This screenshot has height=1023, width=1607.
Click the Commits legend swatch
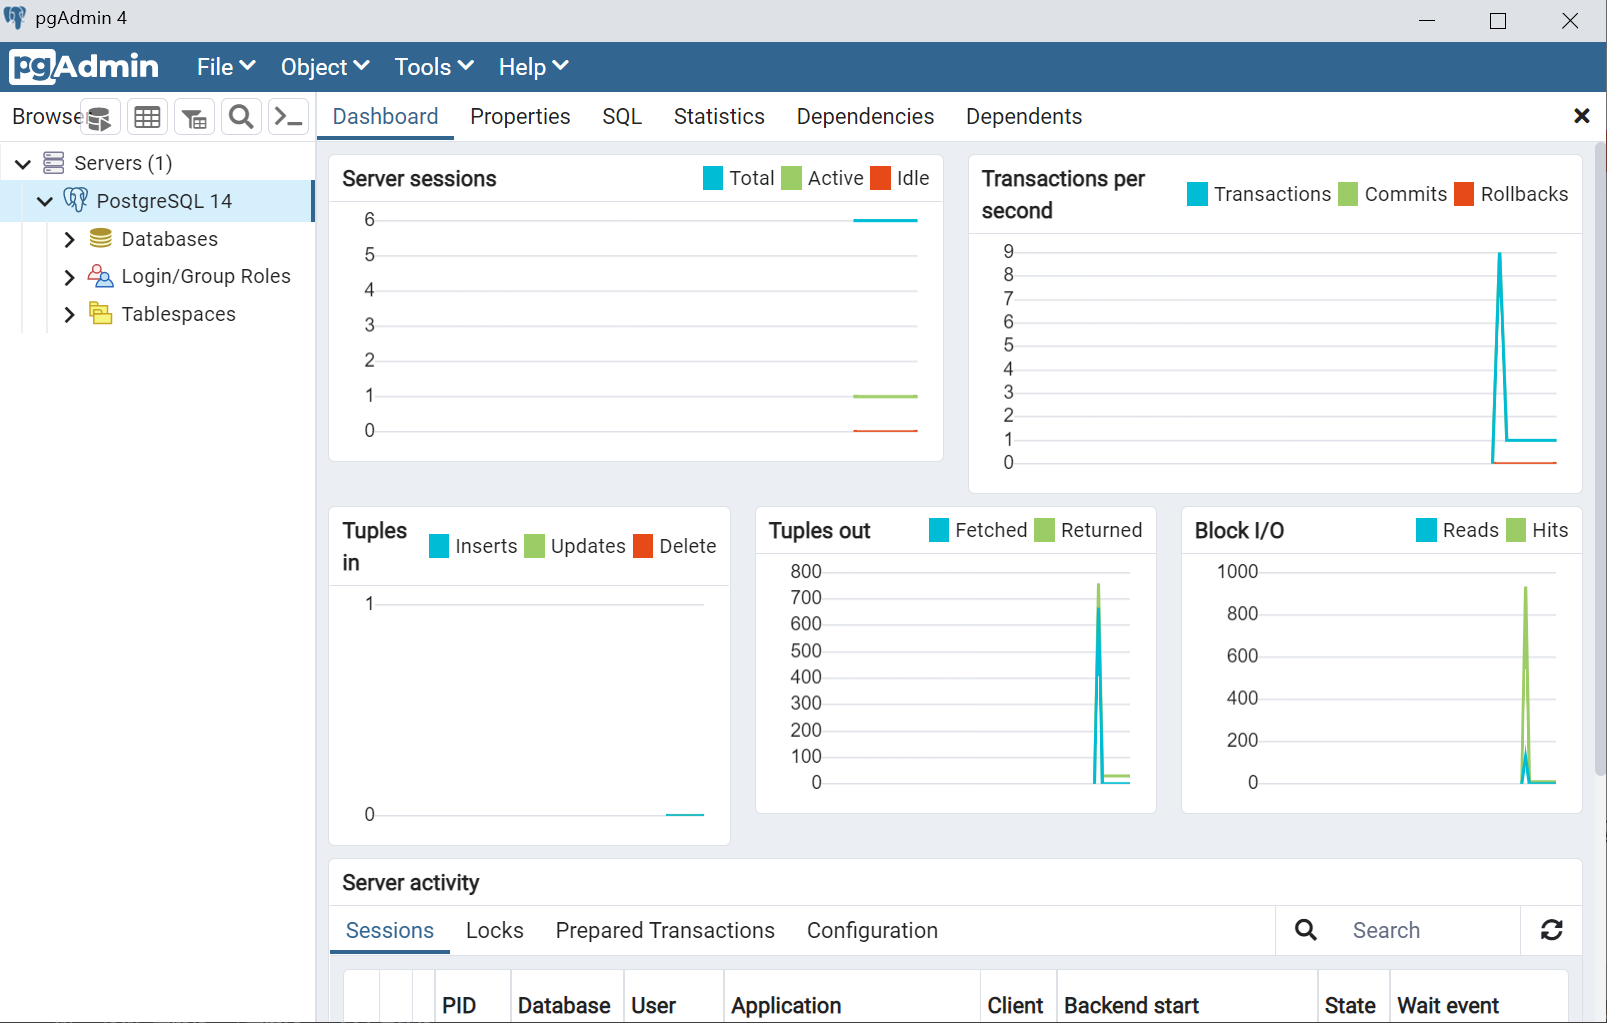pos(1348,194)
